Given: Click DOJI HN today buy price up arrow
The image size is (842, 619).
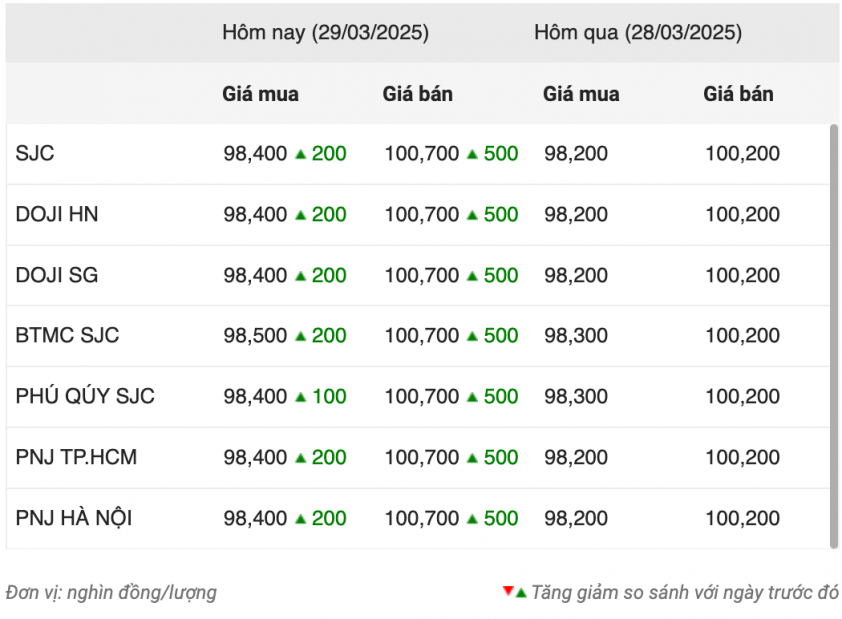Looking at the screenshot, I should coord(301,215).
